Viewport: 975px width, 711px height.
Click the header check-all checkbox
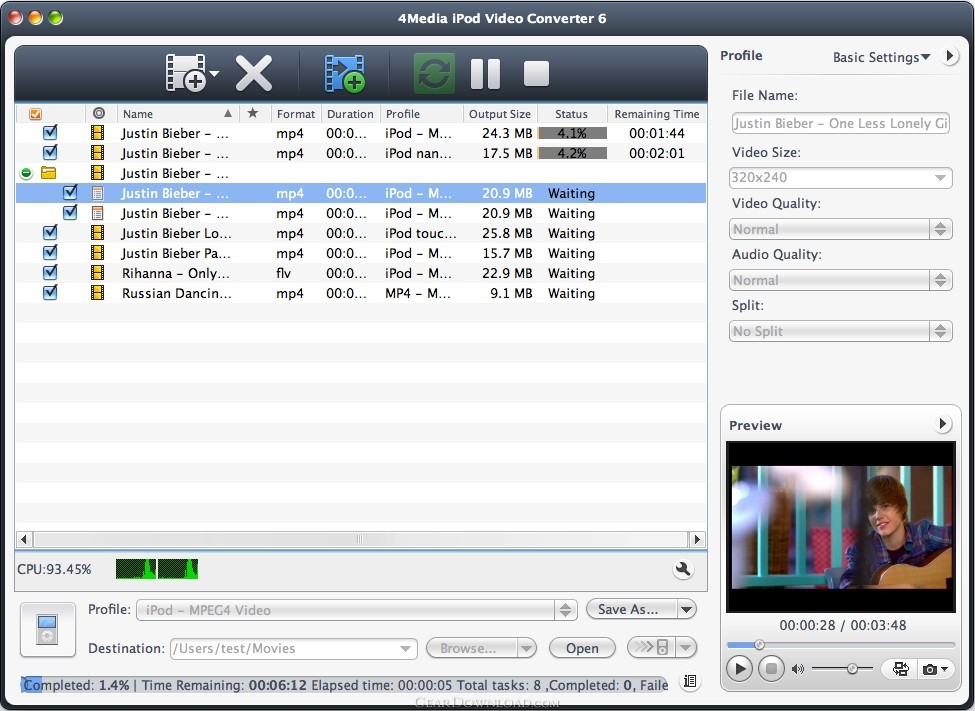35,114
